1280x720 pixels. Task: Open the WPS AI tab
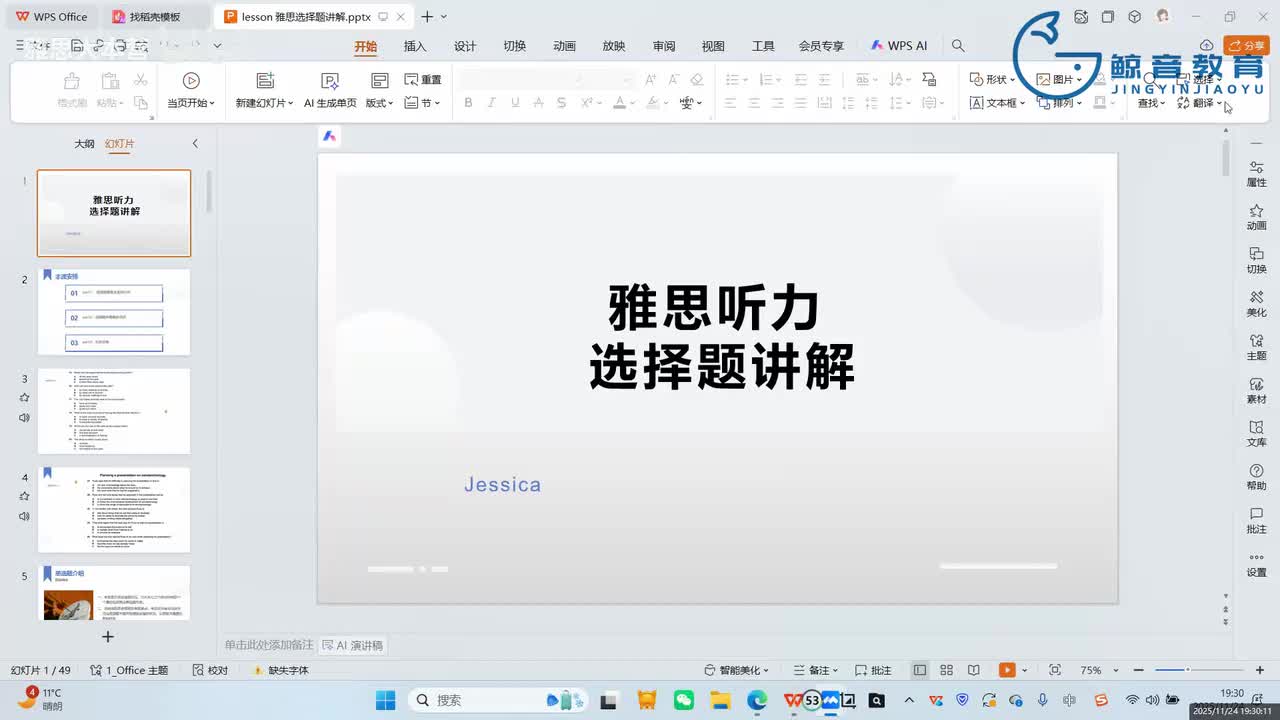(899, 46)
